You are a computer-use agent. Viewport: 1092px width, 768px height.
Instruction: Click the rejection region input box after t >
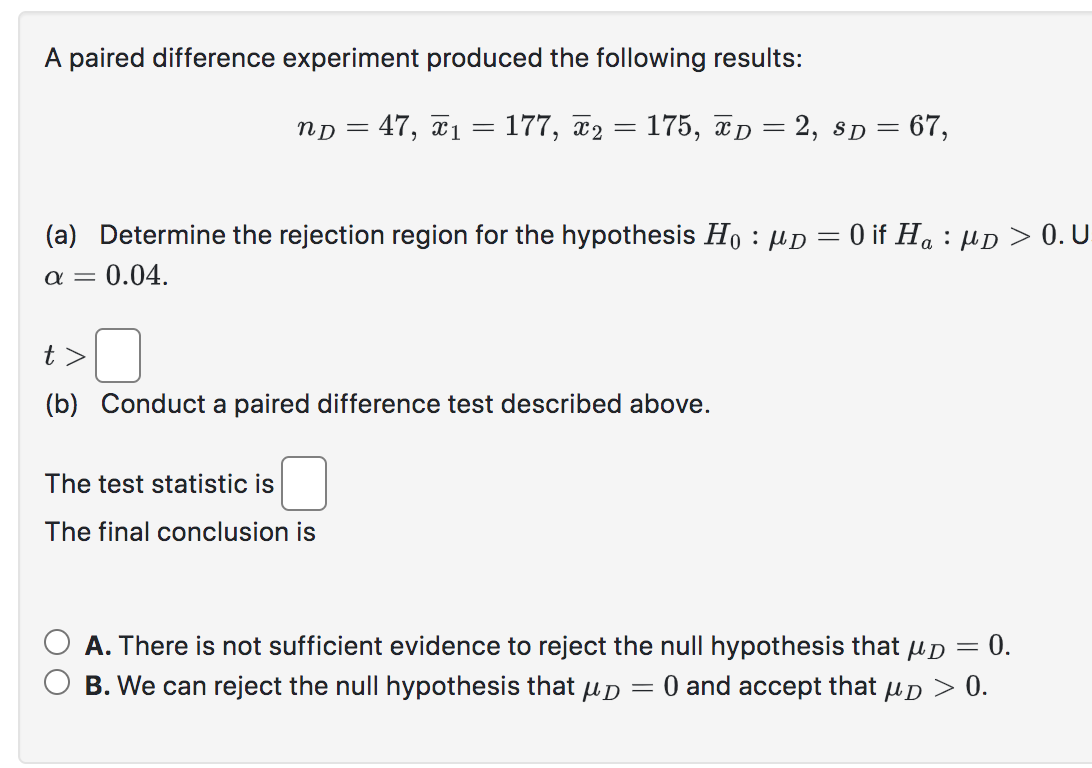point(117,355)
